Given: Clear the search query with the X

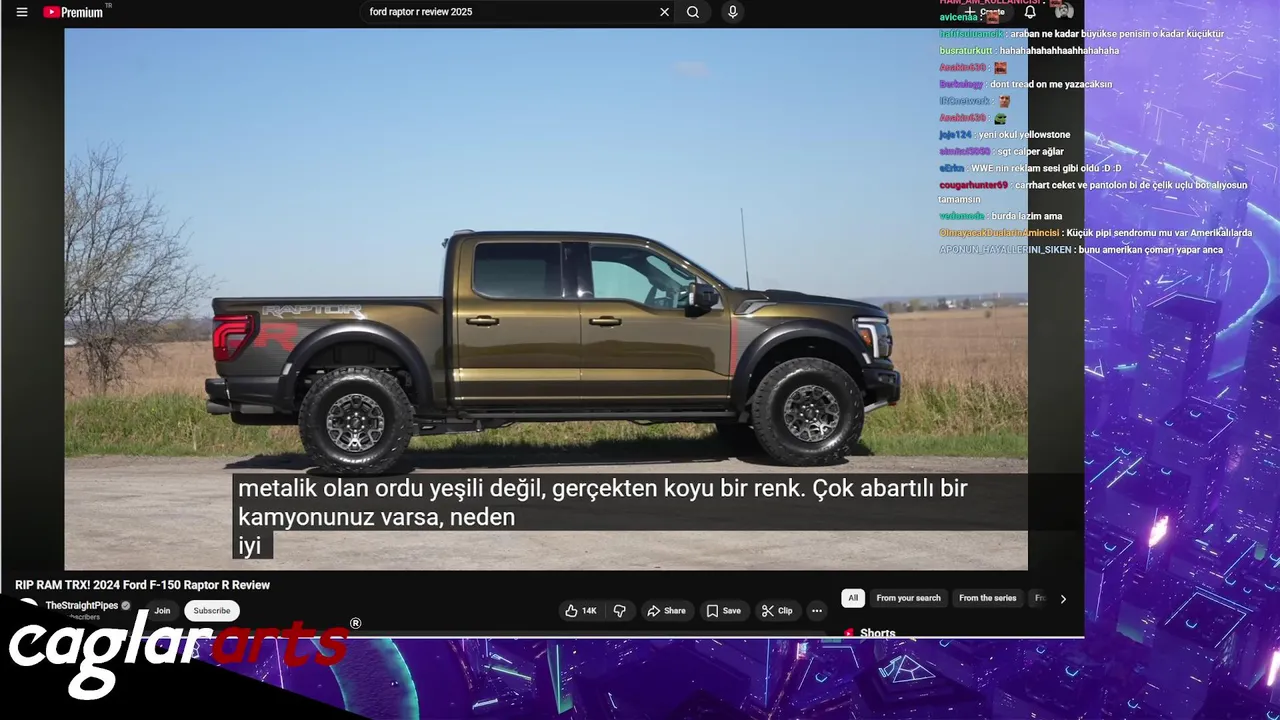Looking at the screenshot, I should [664, 12].
